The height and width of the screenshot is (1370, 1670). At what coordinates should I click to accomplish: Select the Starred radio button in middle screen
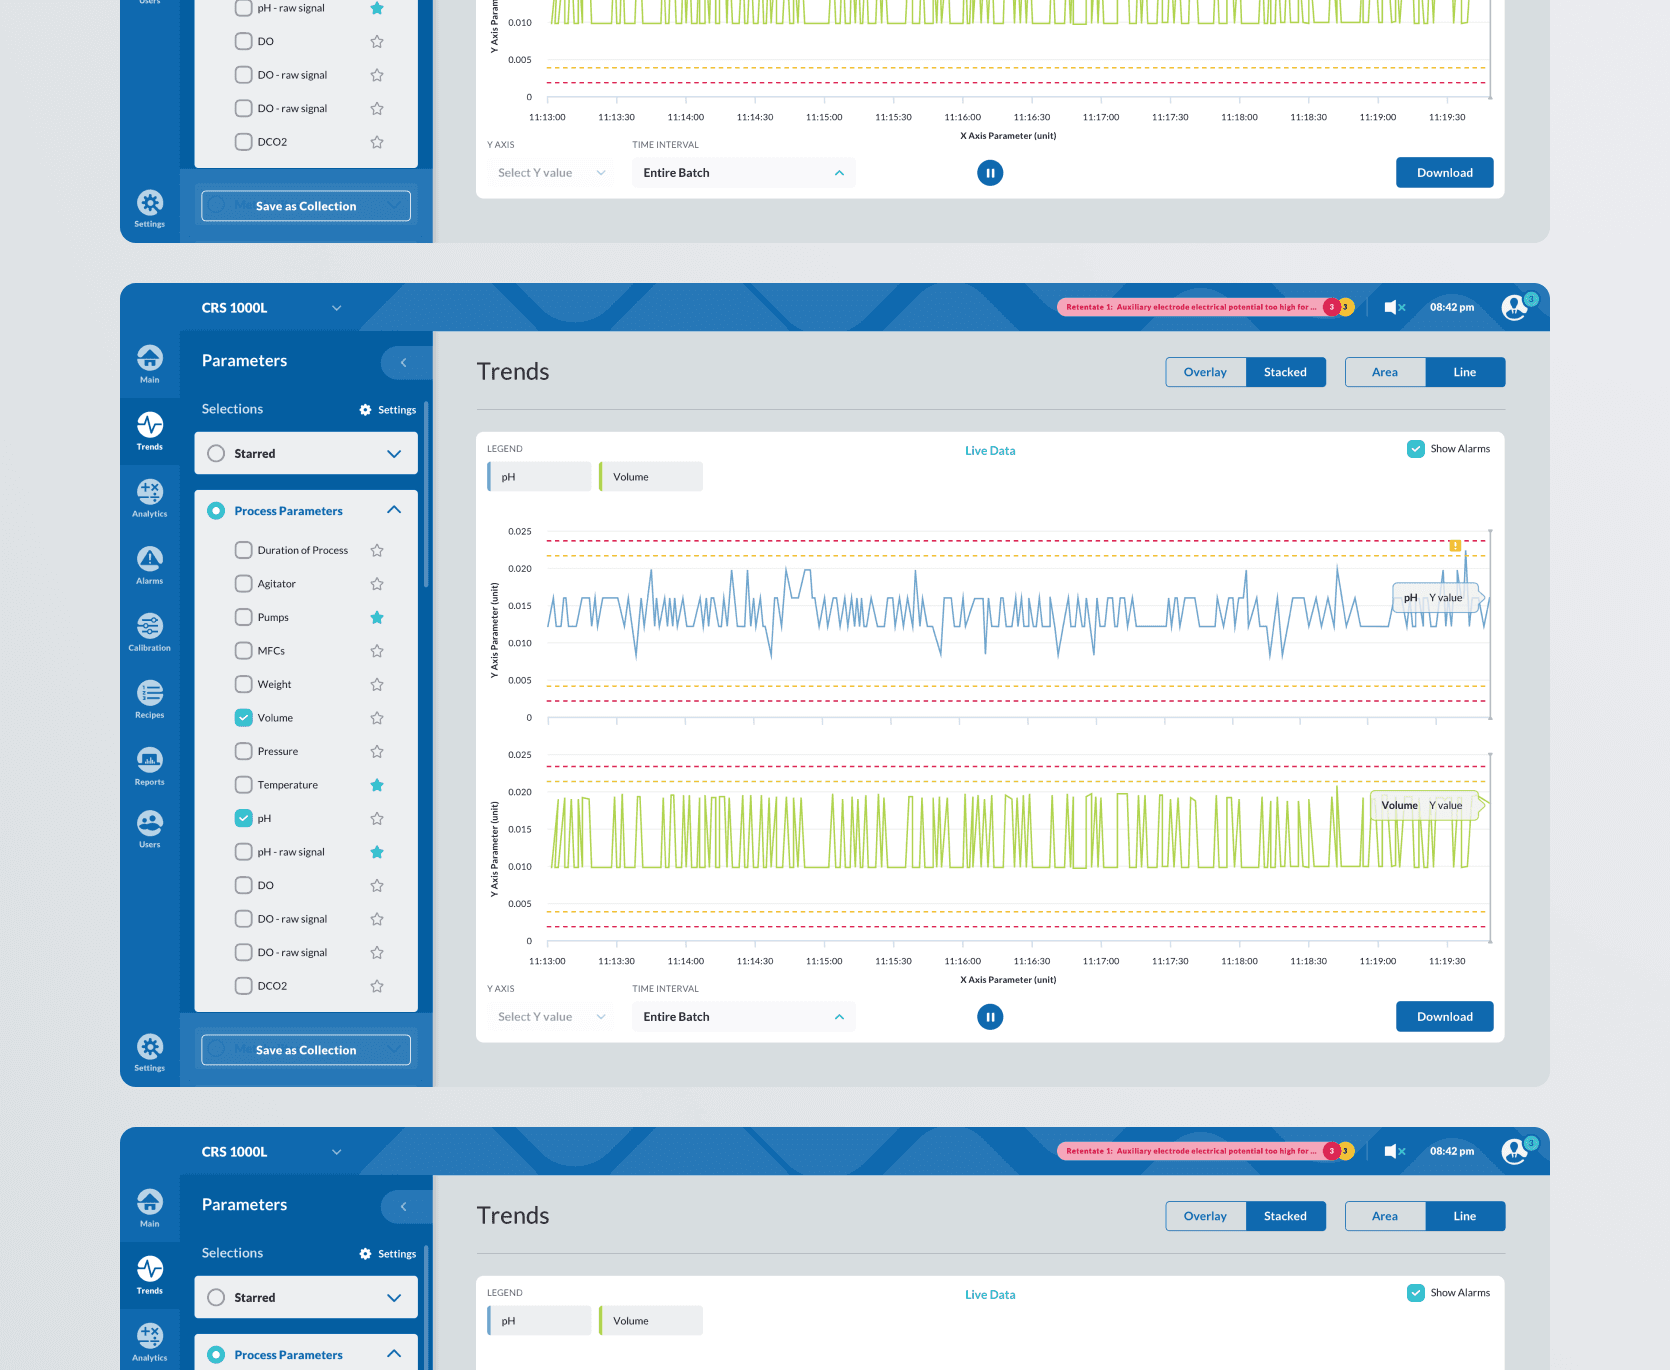click(x=216, y=454)
